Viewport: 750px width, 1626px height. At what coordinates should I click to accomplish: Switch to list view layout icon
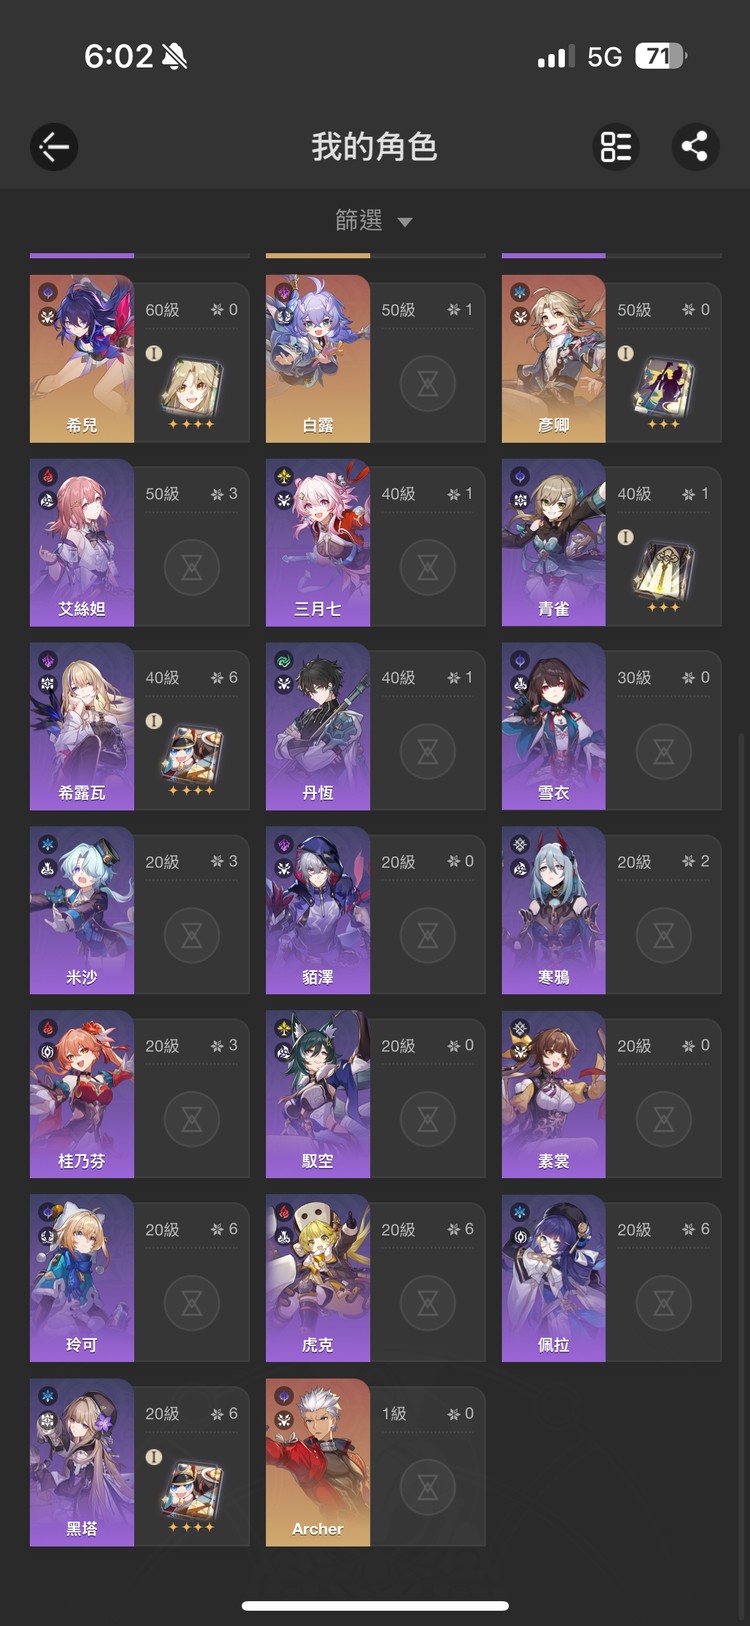click(x=616, y=147)
